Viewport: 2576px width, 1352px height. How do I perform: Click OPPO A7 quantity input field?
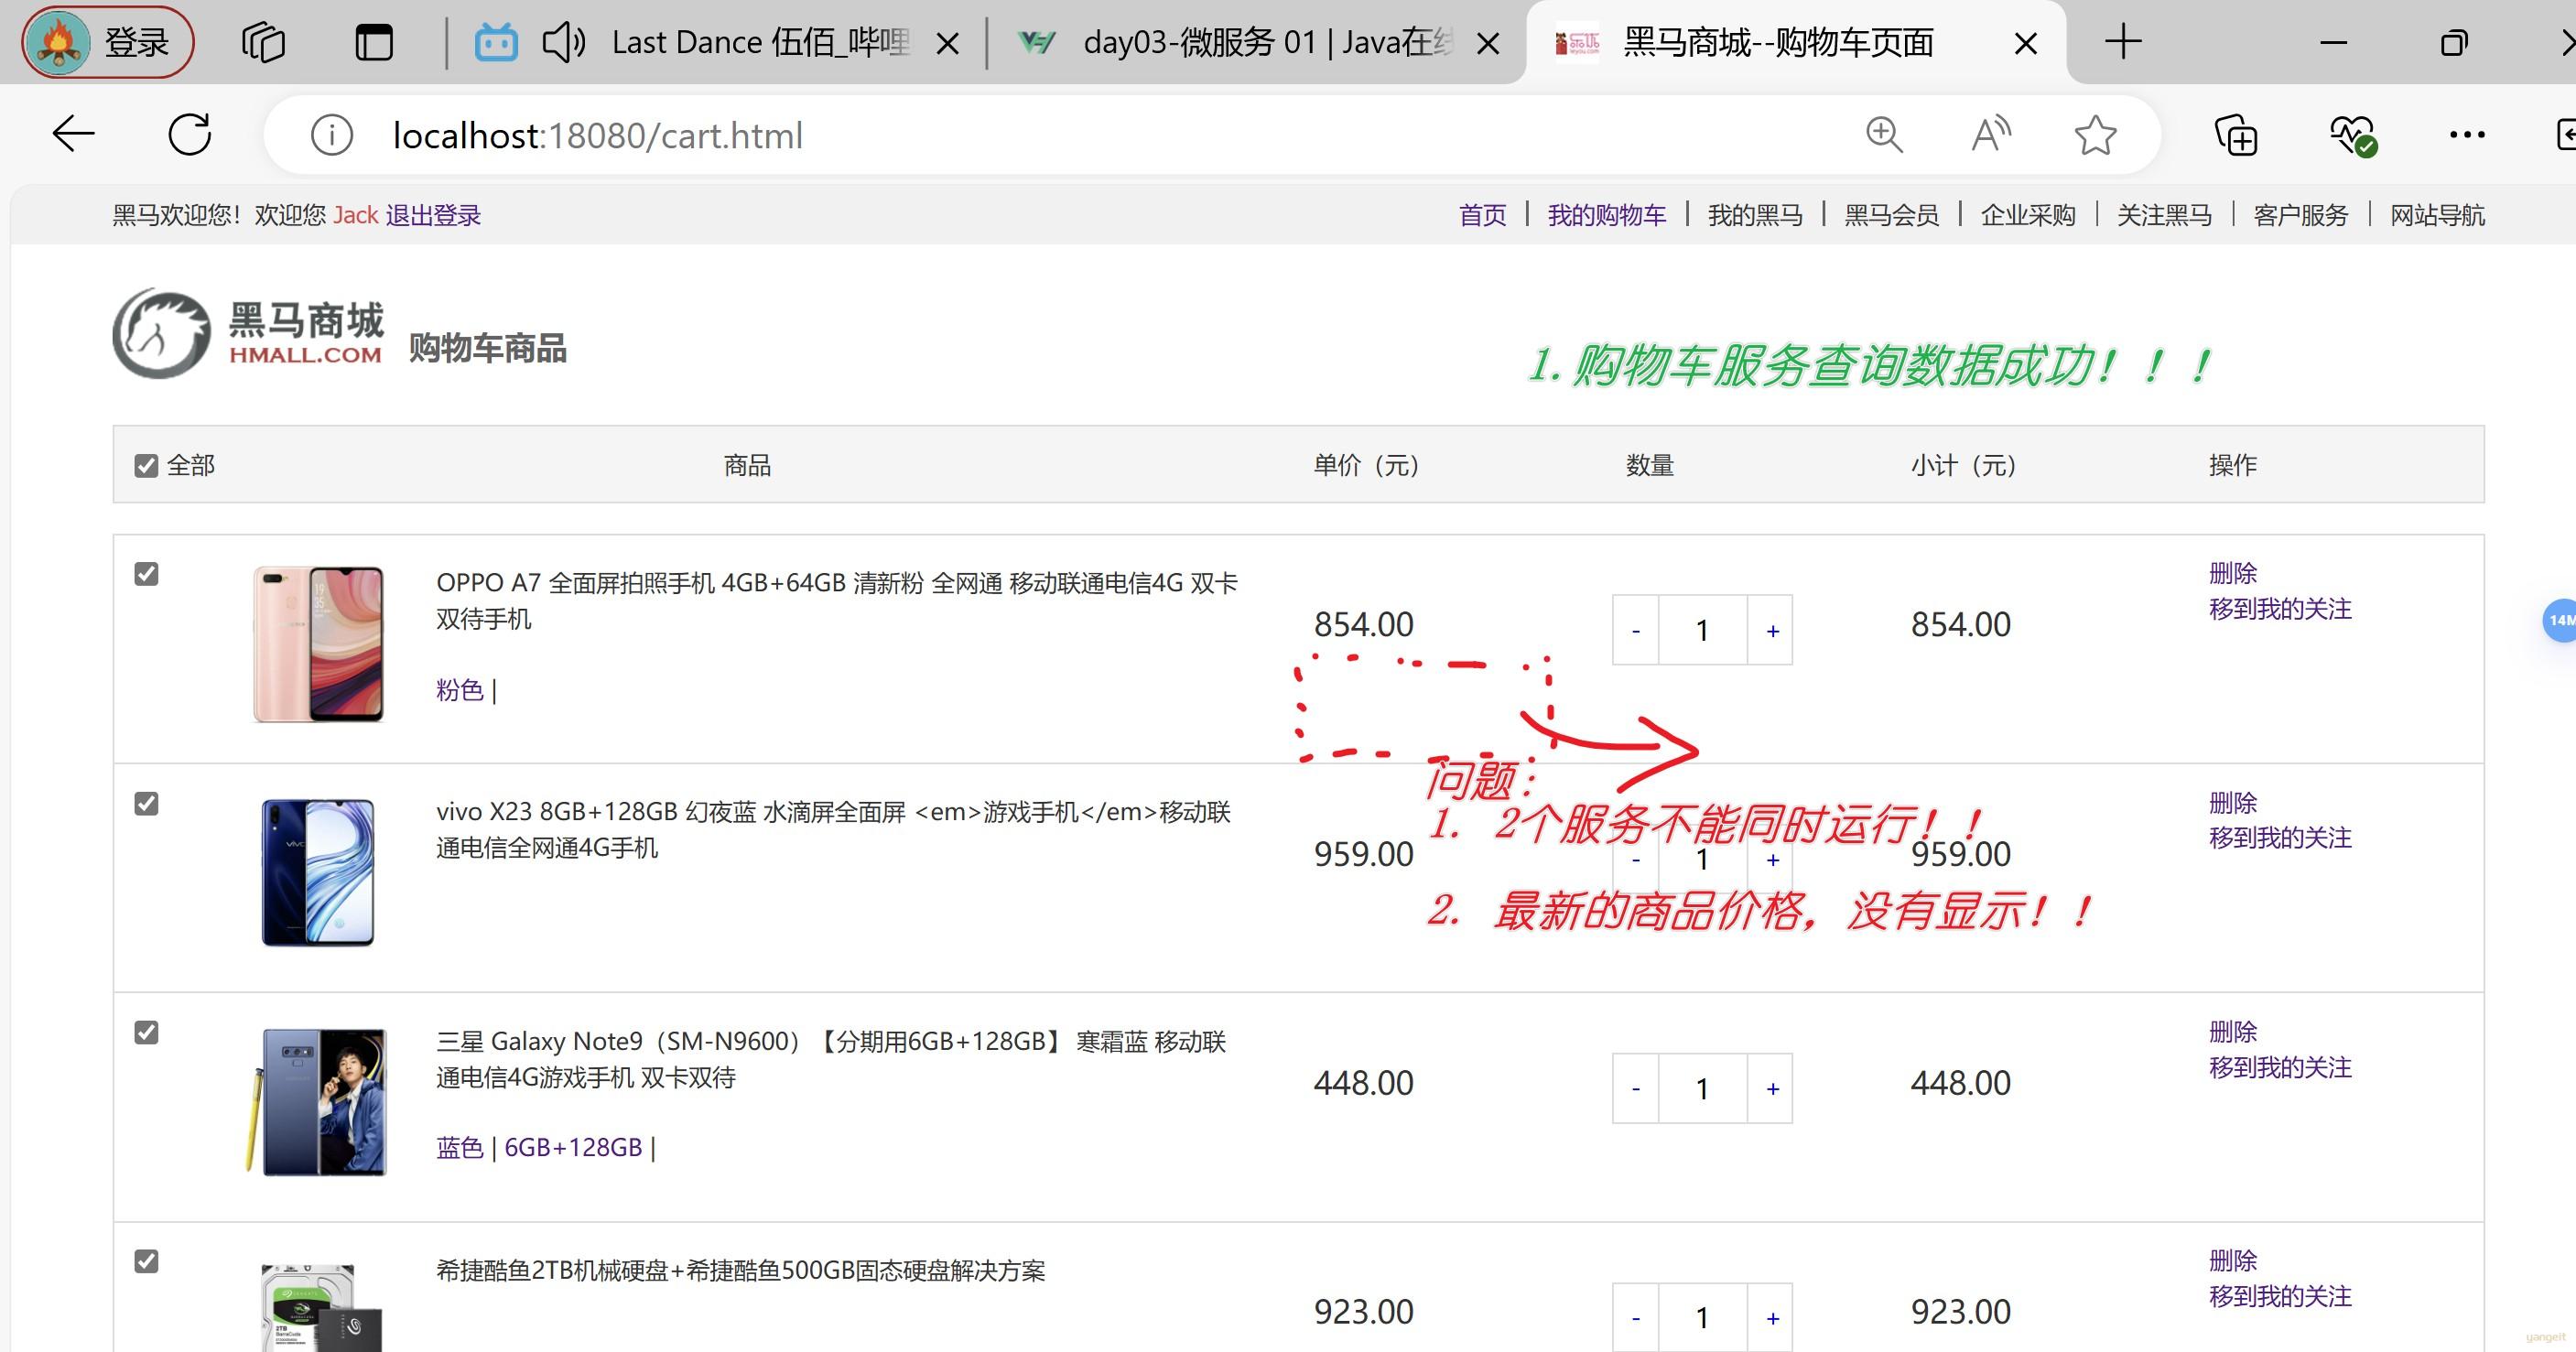tap(1702, 630)
